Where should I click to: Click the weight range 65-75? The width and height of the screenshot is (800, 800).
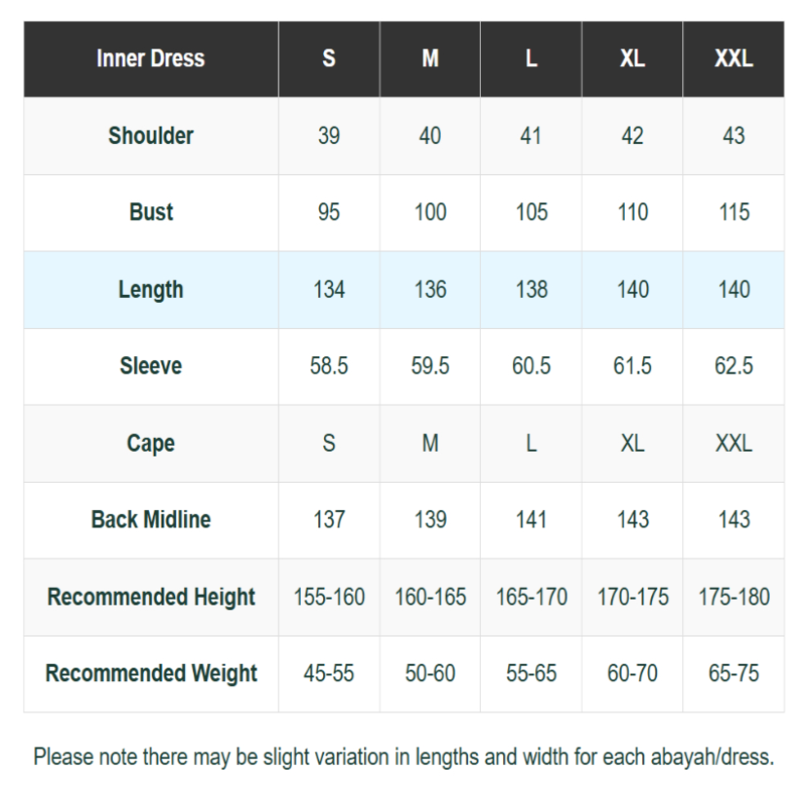[x=733, y=674]
